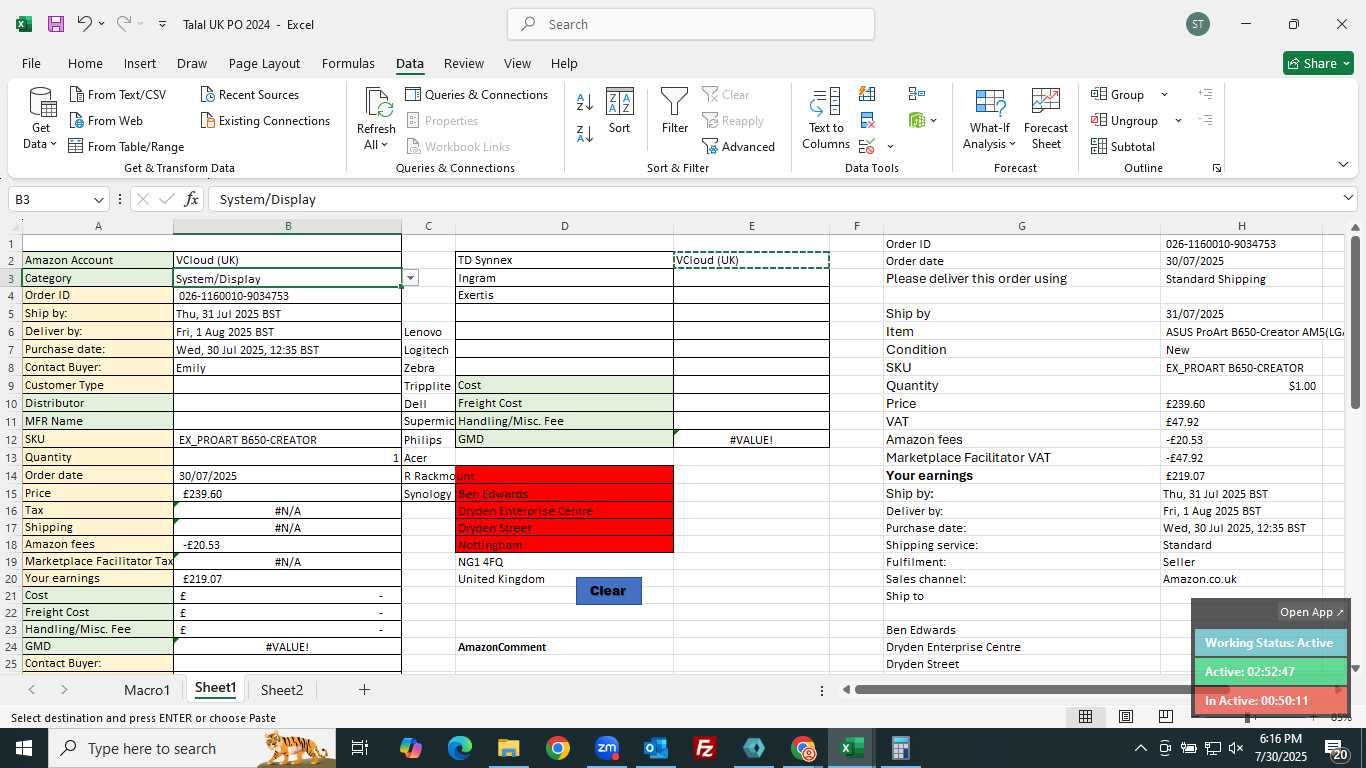Open the File menu
Viewport: 1366px width, 768px height.
point(31,63)
